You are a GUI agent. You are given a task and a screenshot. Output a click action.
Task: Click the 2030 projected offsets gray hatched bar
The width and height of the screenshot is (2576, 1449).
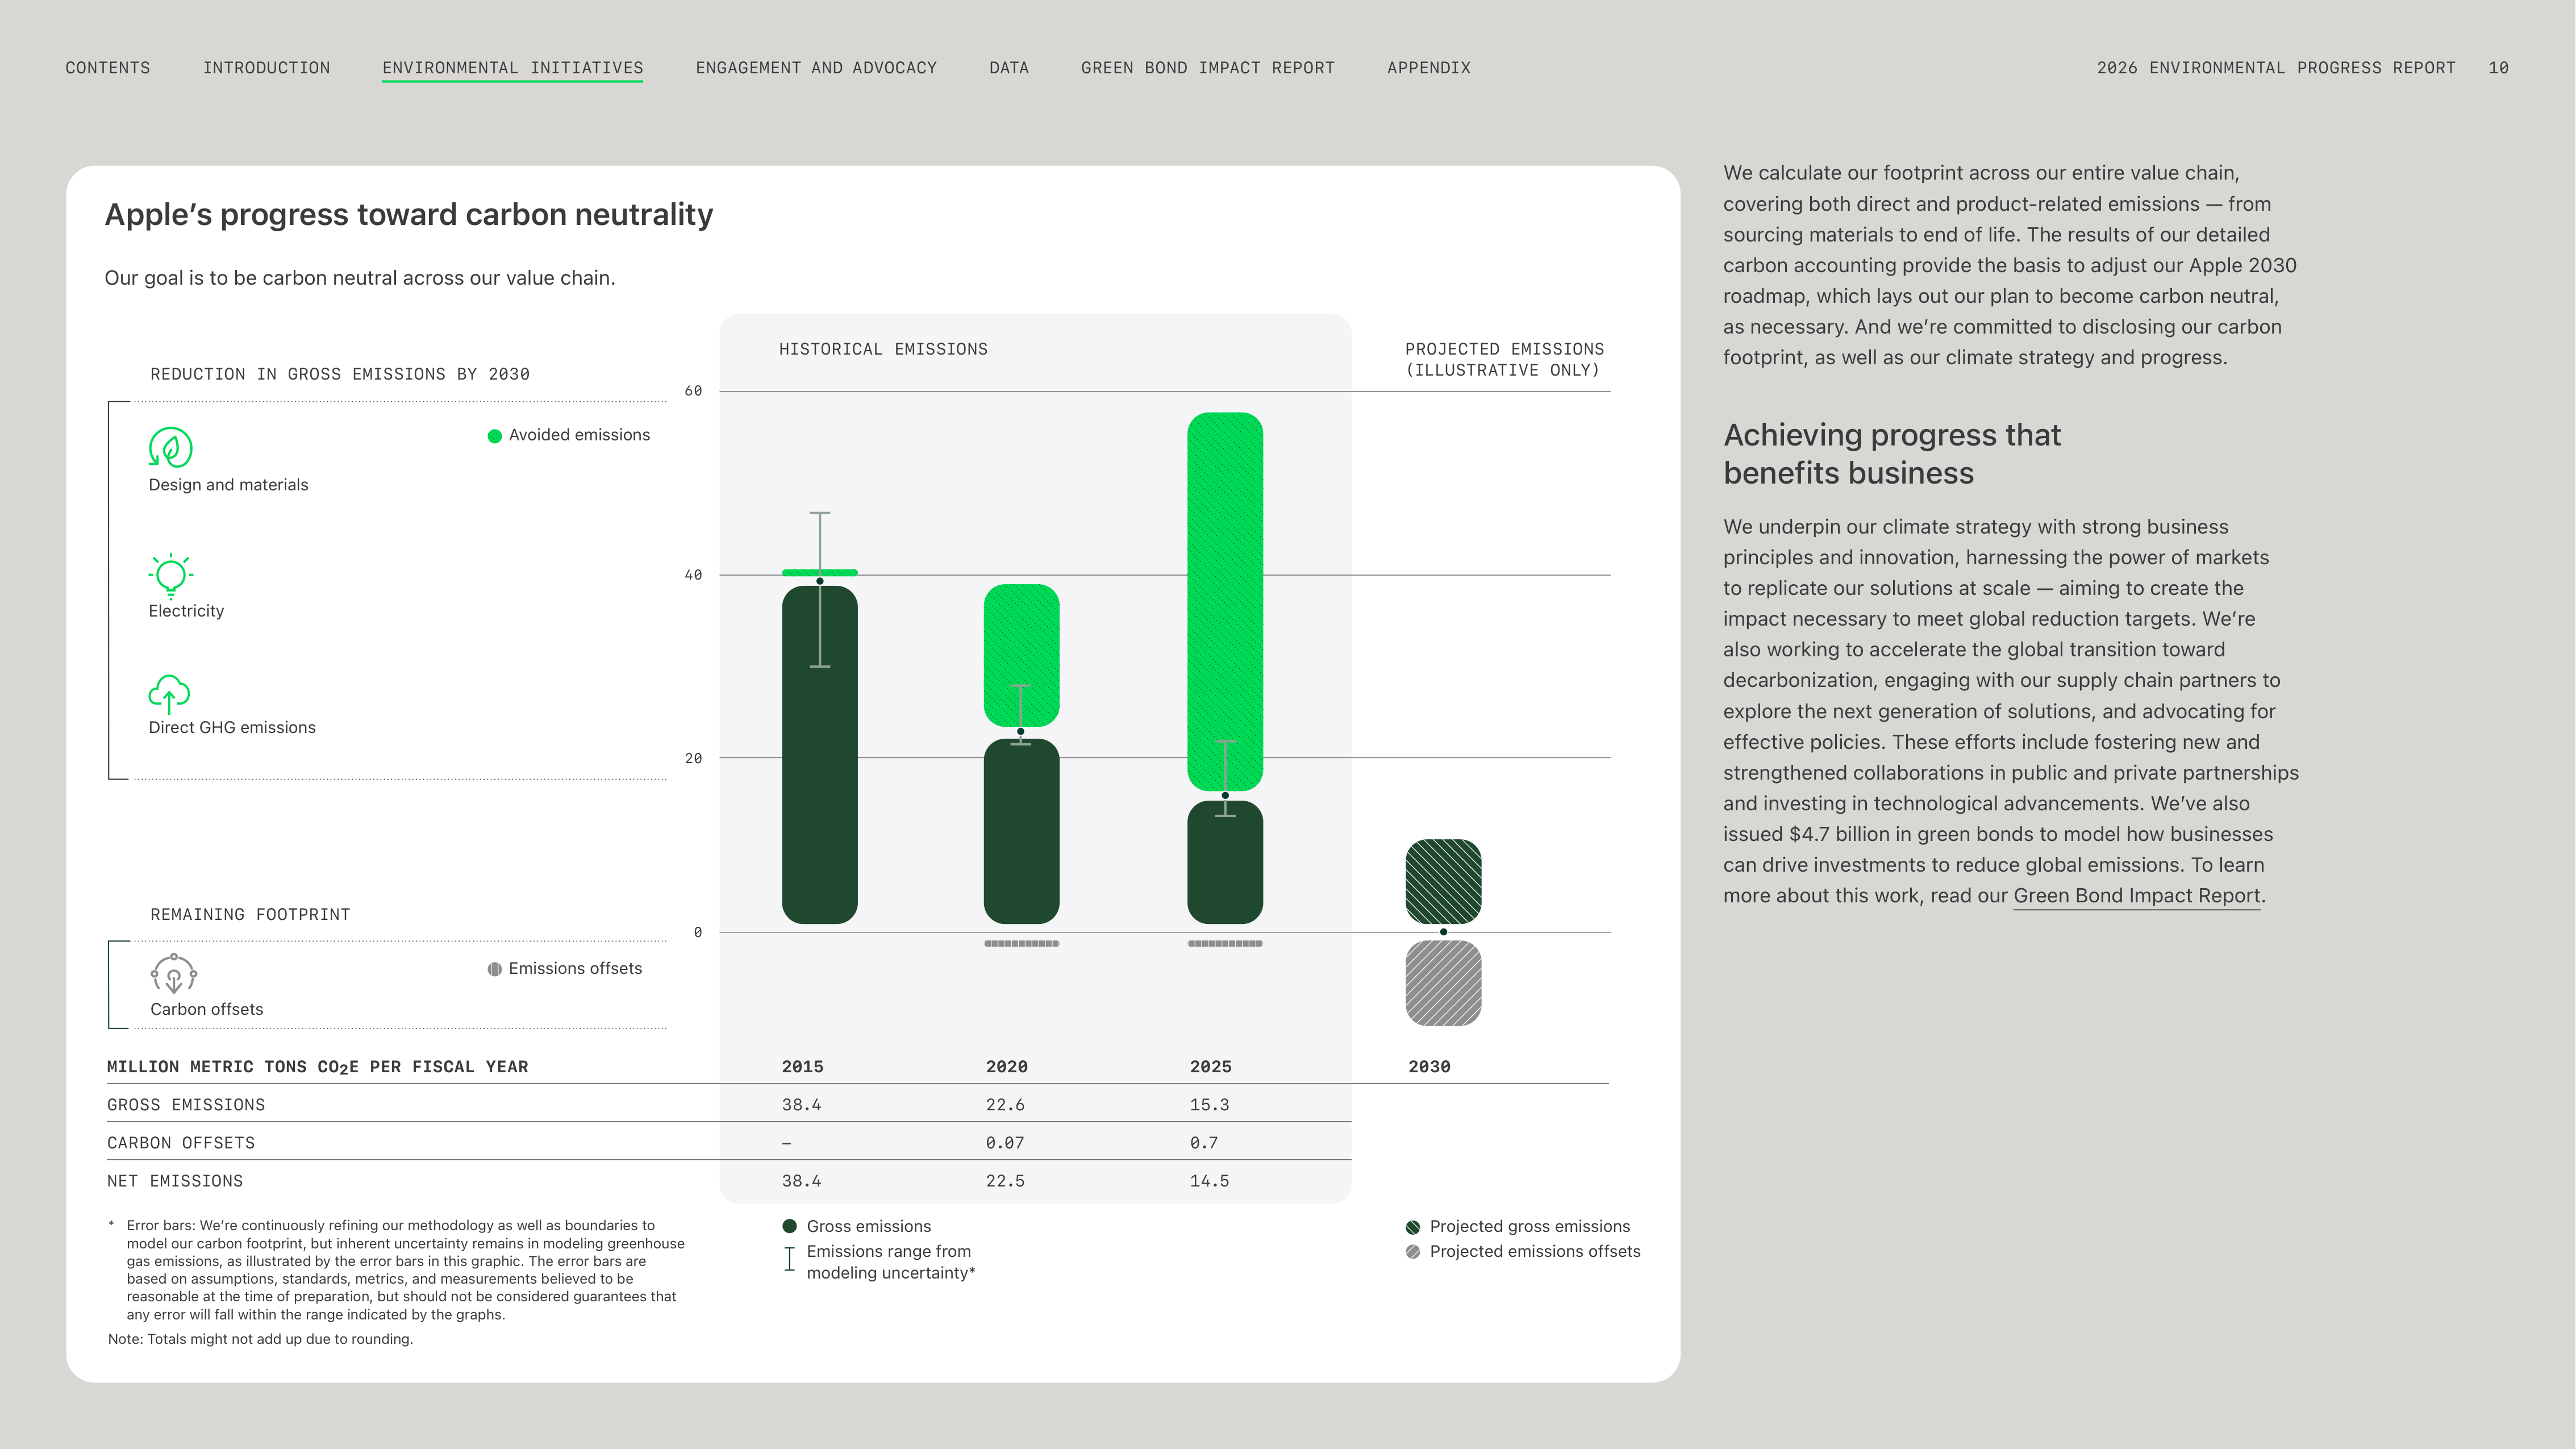click(1443, 983)
